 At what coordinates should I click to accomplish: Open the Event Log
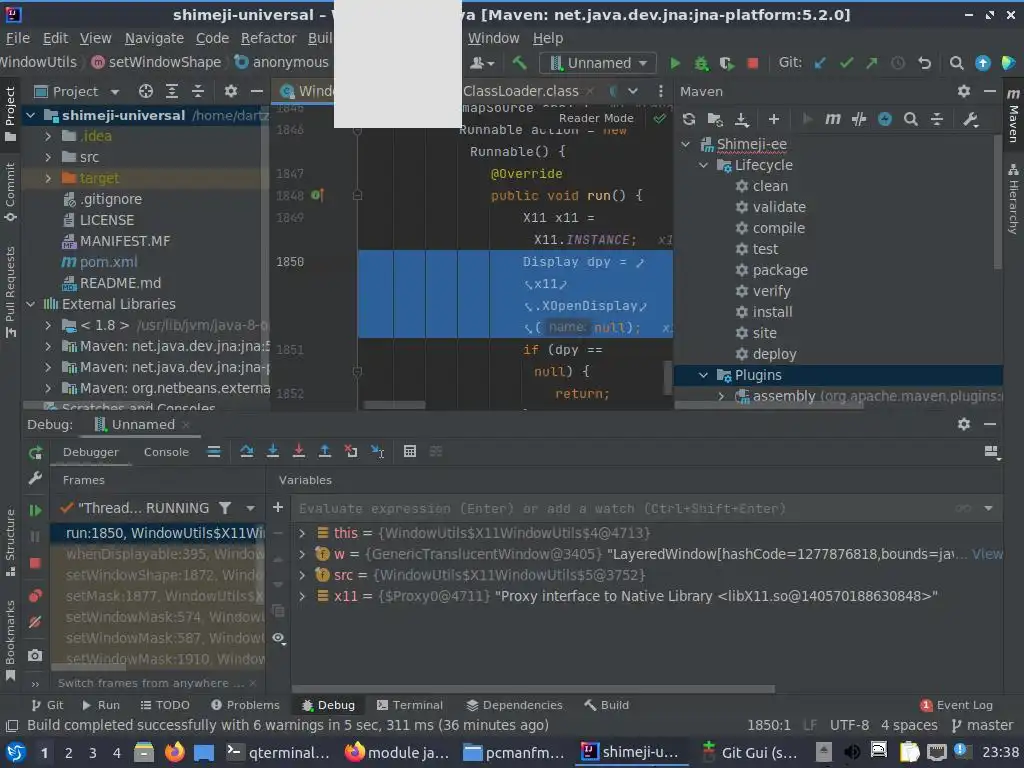[957, 705]
